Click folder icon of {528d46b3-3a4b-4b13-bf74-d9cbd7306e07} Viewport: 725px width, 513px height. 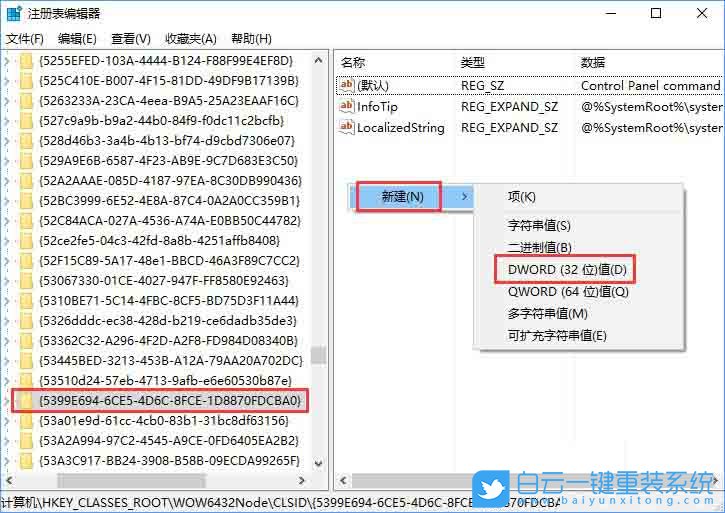point(26,141)
